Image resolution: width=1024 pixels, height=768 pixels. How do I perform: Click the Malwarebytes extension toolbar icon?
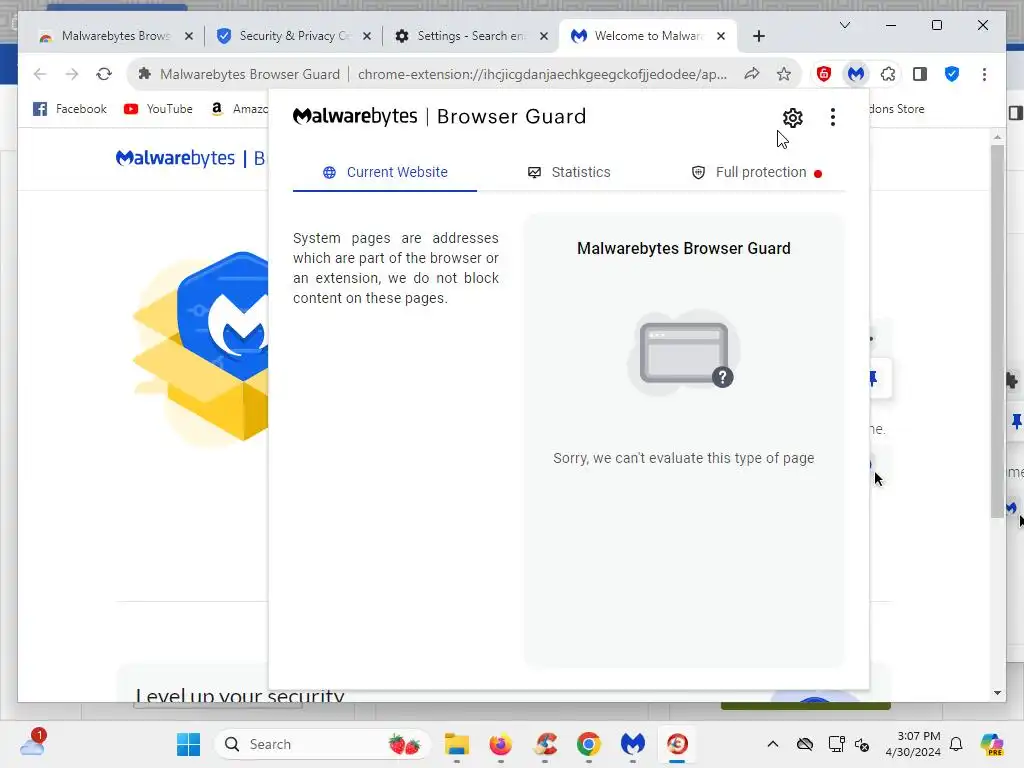coord(856,74)
